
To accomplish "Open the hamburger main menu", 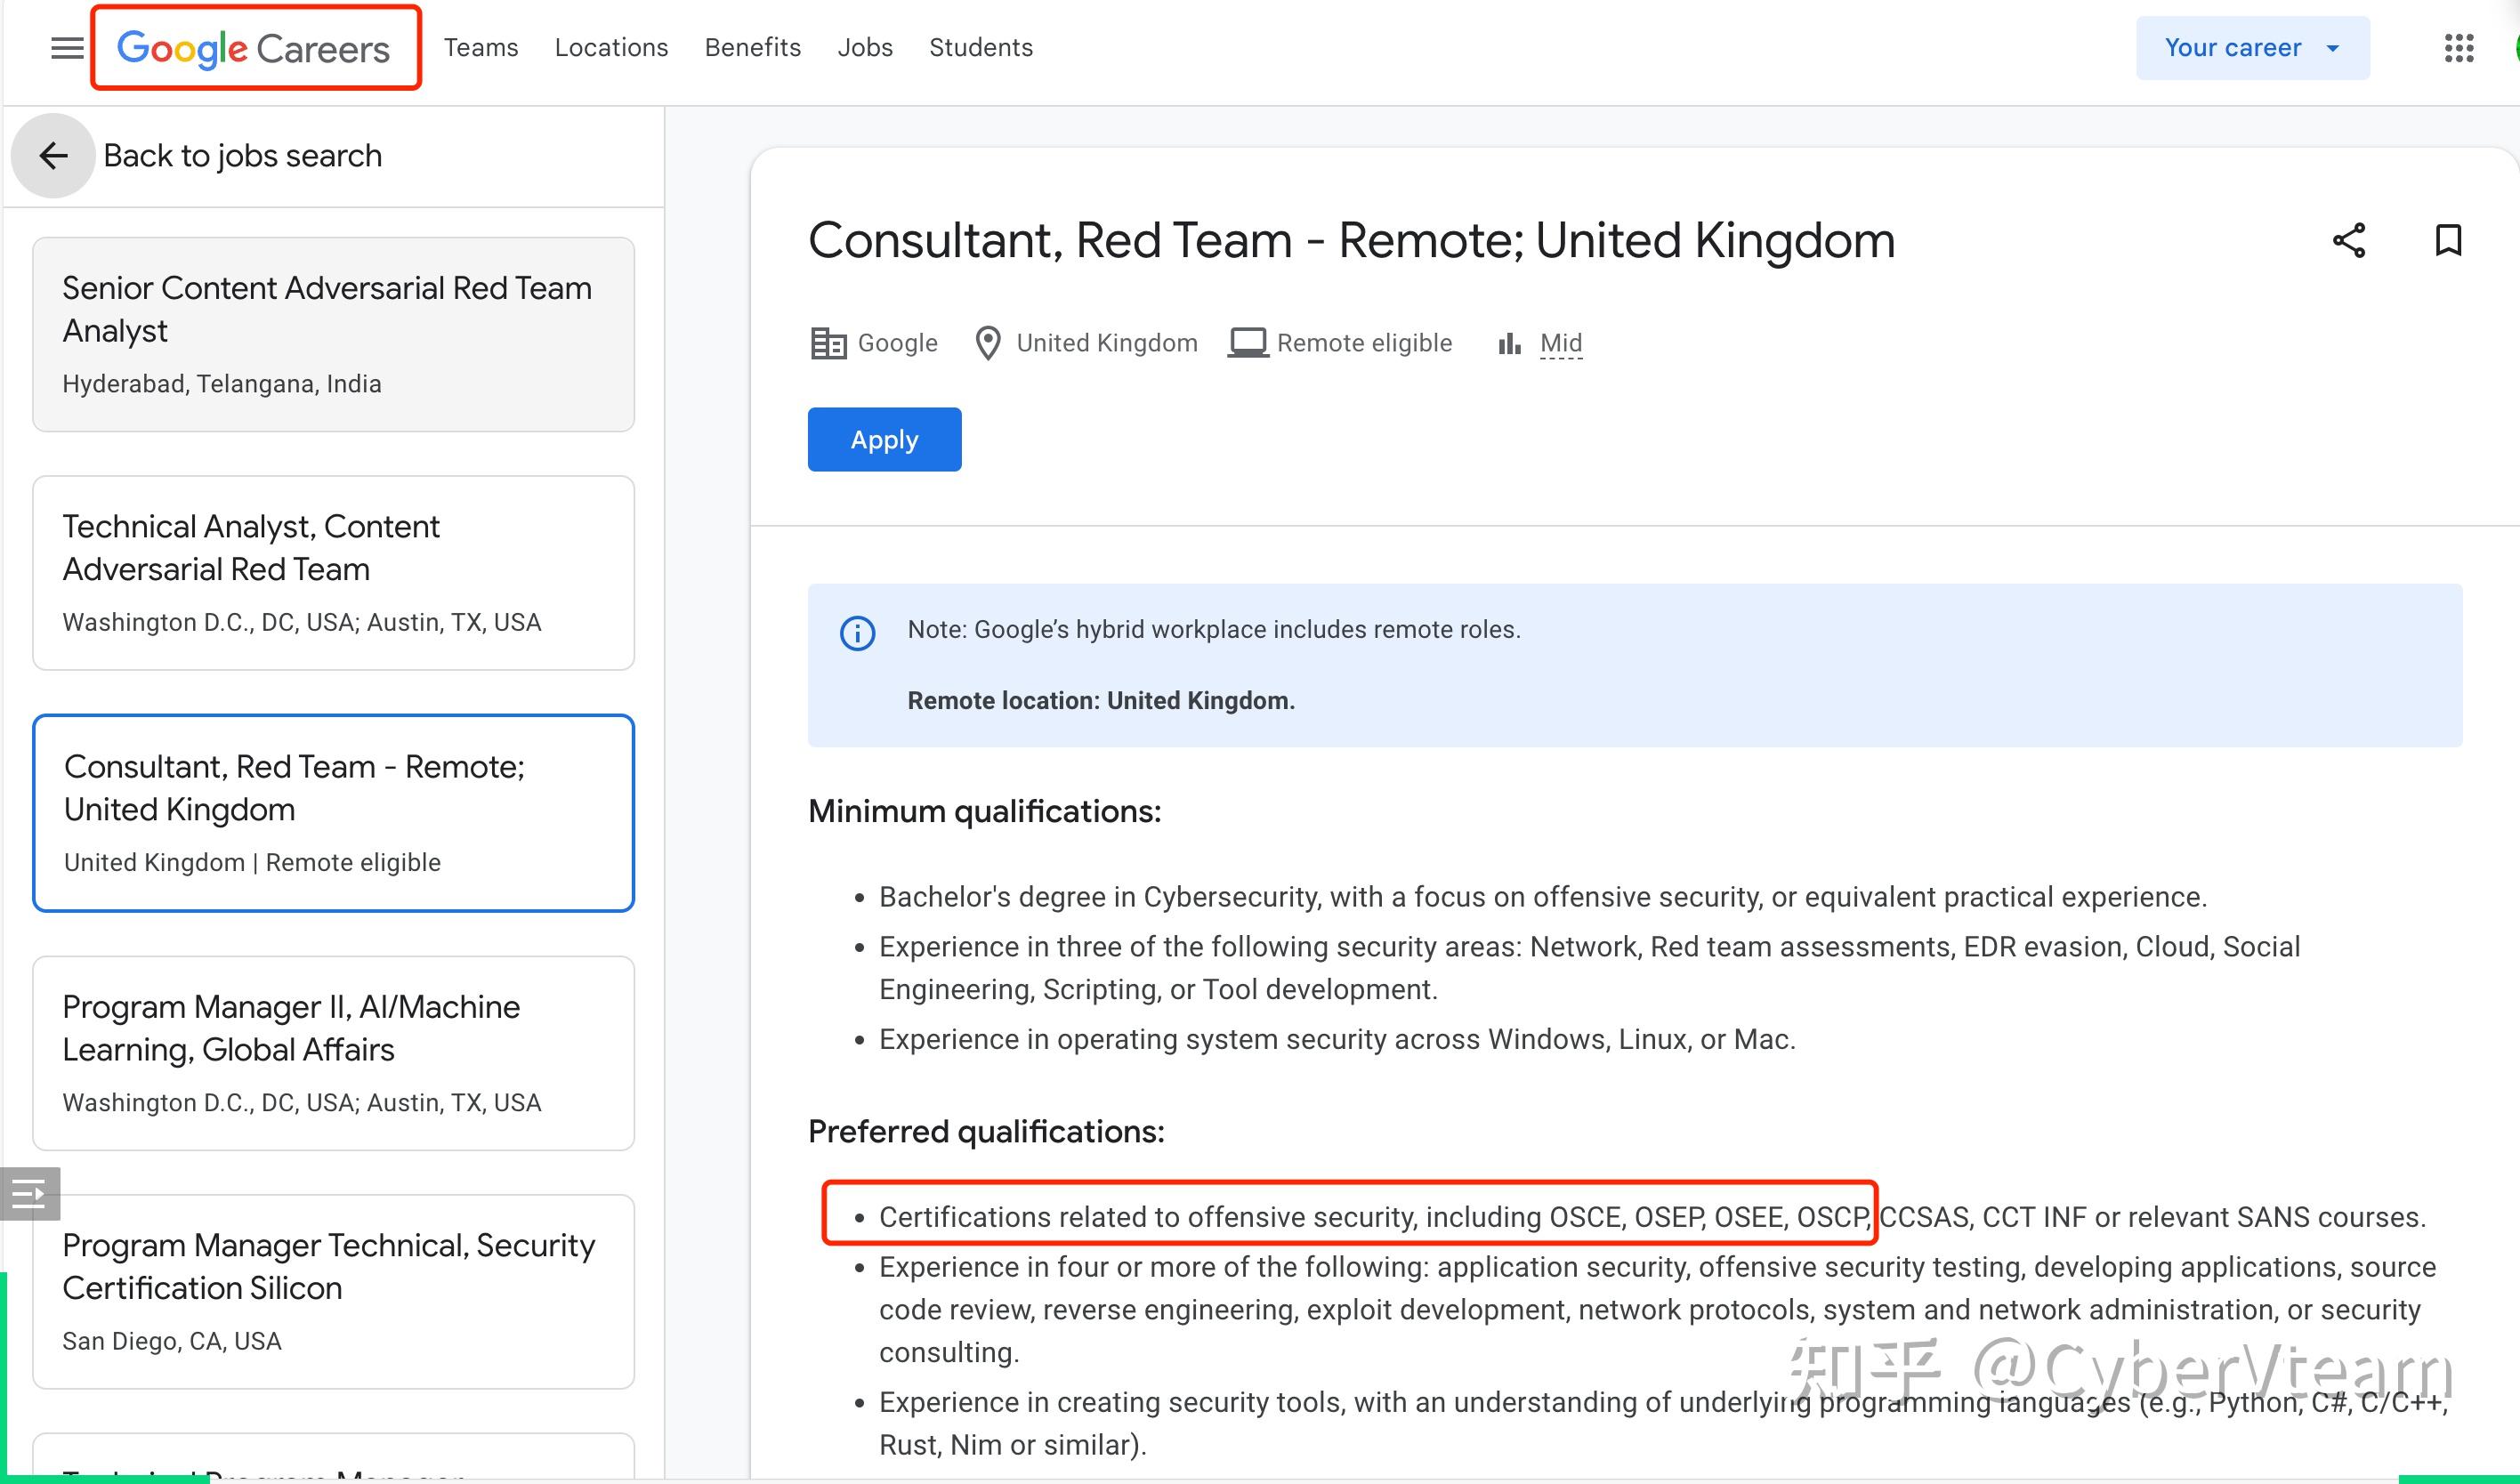I will (x=67, y=48).
